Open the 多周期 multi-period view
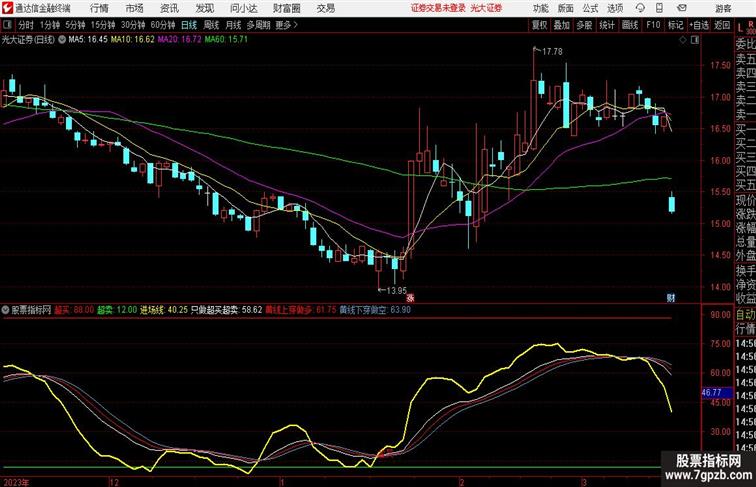This screenshot has width=756, height=487. coord(258,25)
